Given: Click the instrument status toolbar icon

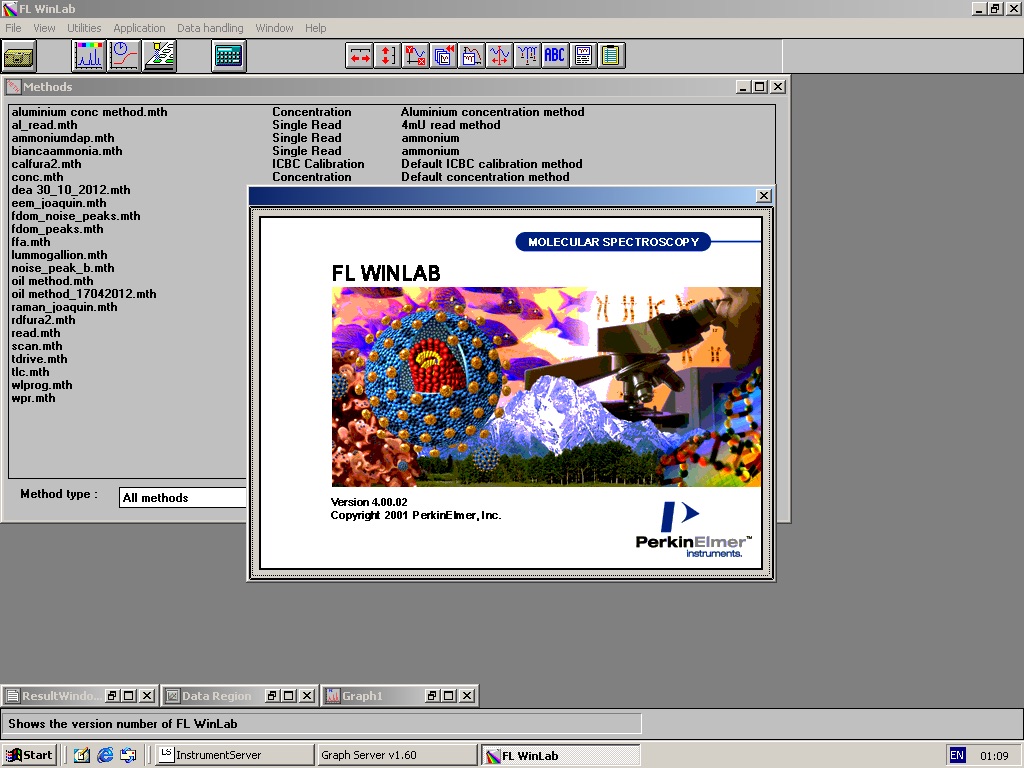Looking at the screenshot, I should 19,56.
